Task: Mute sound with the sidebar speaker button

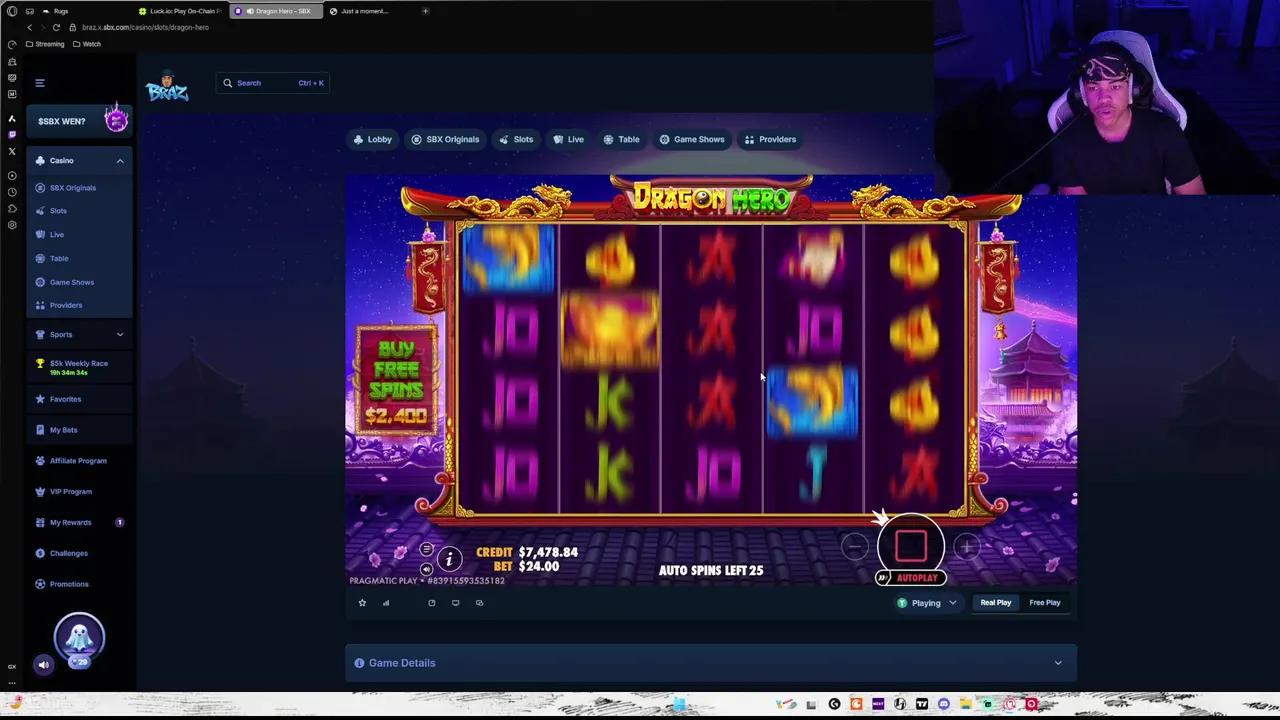Action: pyautogui.click(x=43, y=665)
